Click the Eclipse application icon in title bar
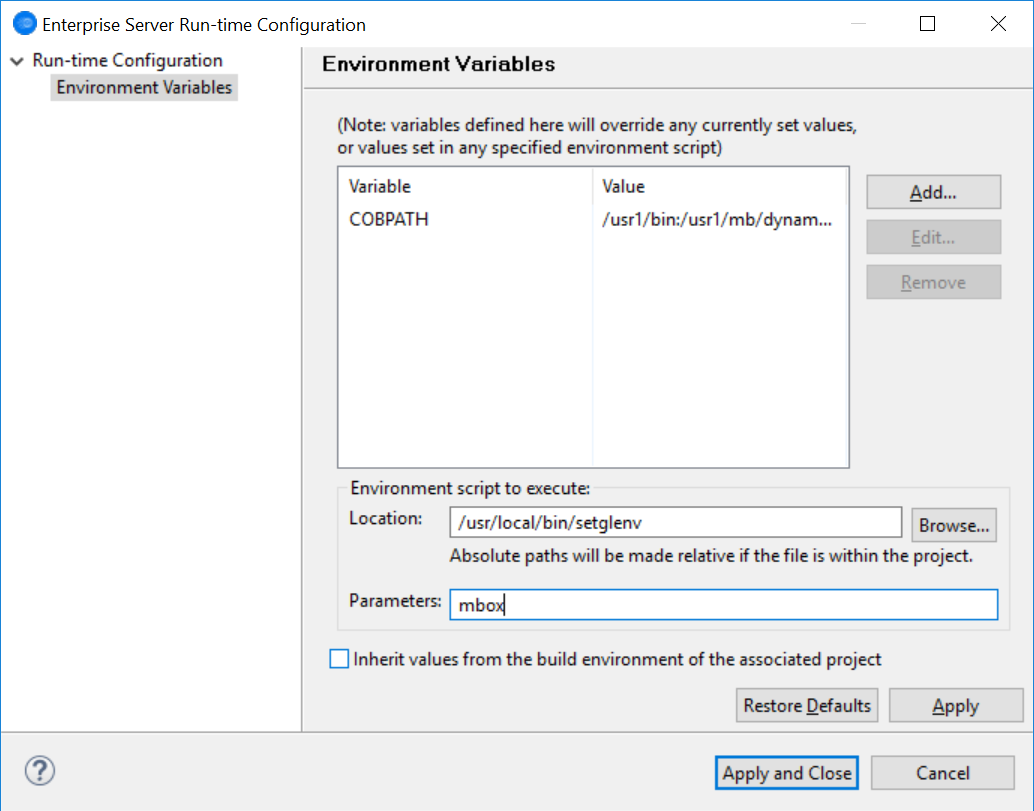 (x=24, y=24)
